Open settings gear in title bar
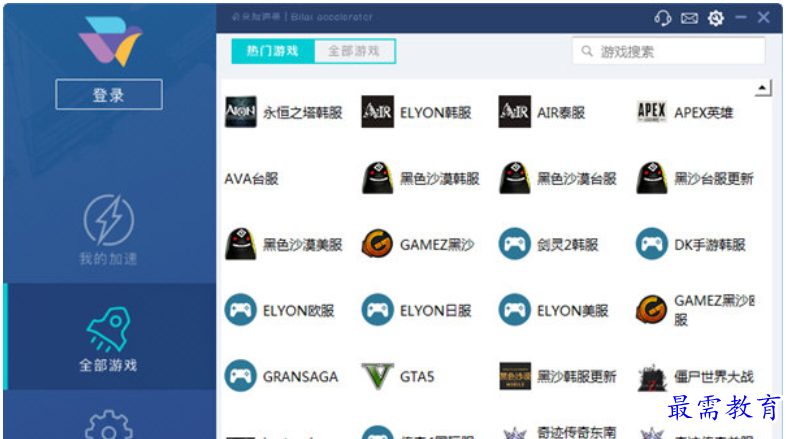Screen dimensions: 789x439 [x=716, y=18]
